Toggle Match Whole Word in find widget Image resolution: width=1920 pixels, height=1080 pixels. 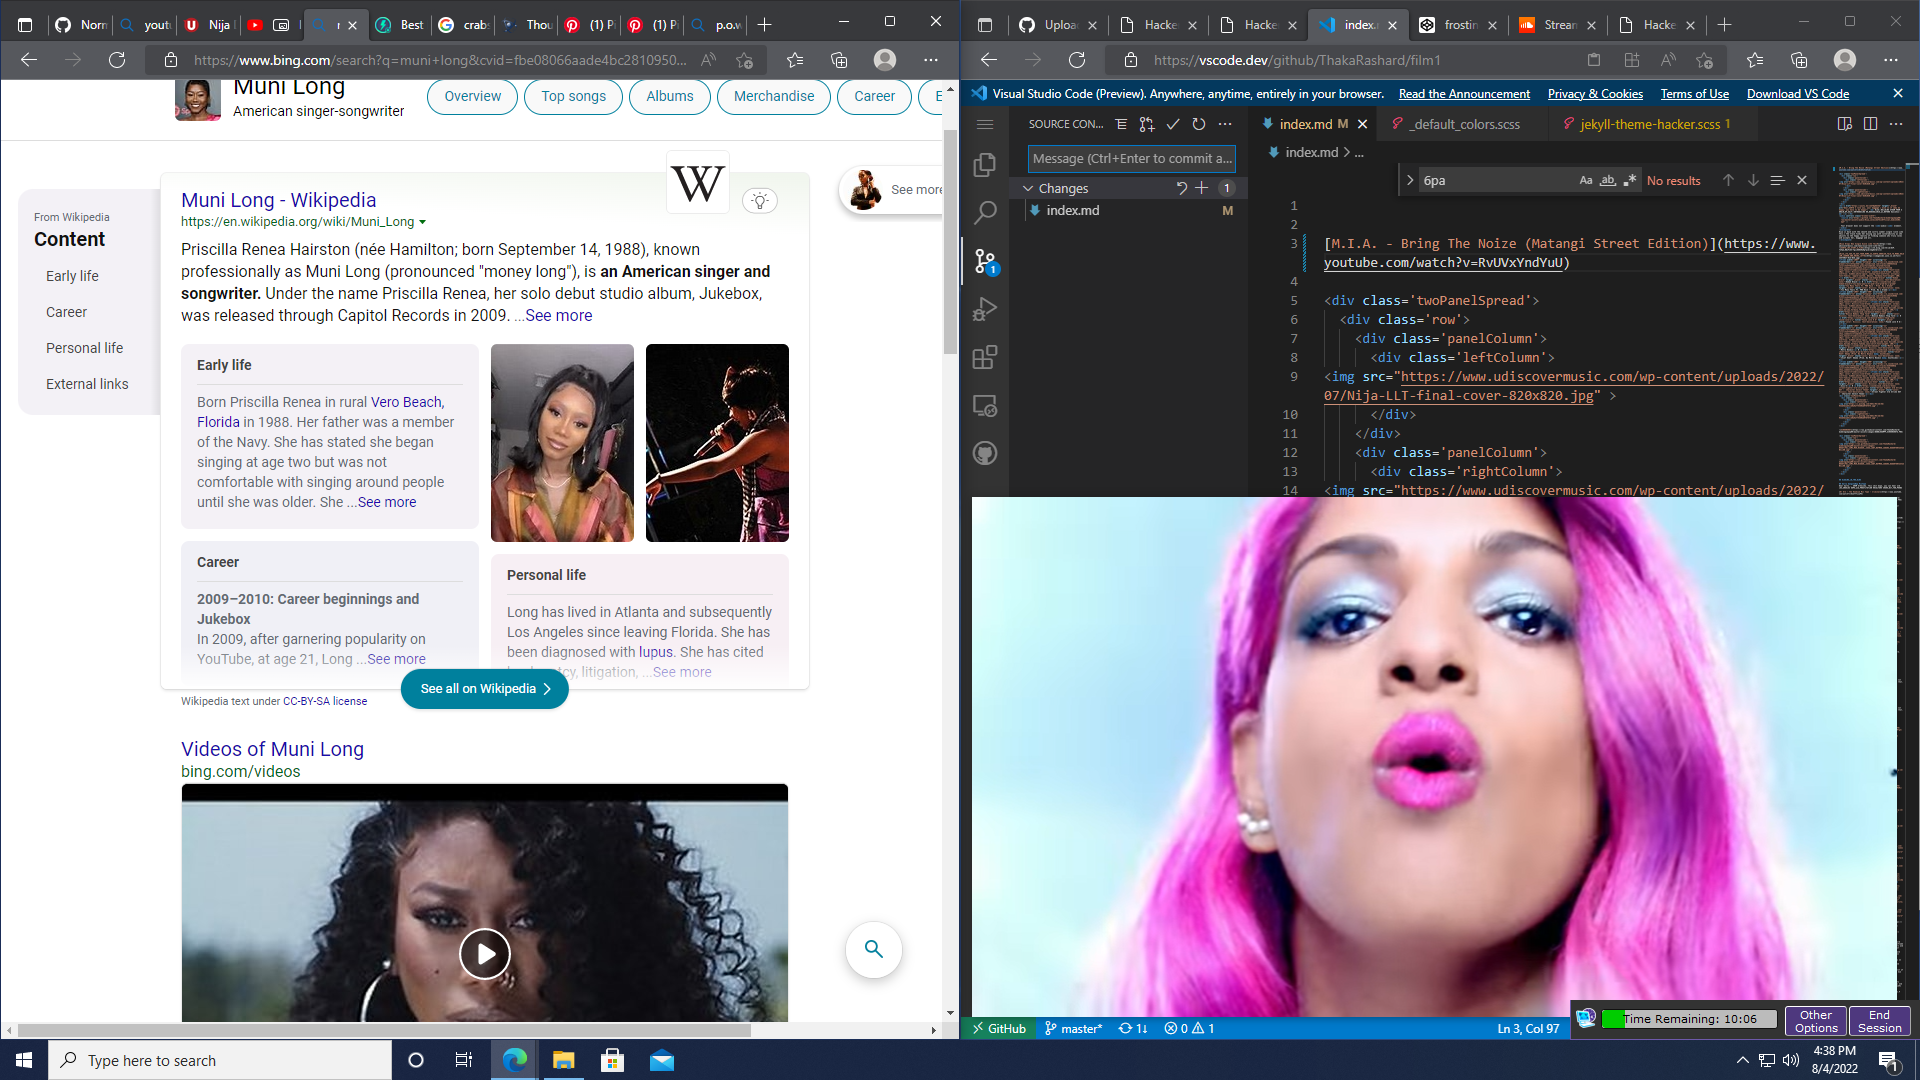pos(1608,180)
